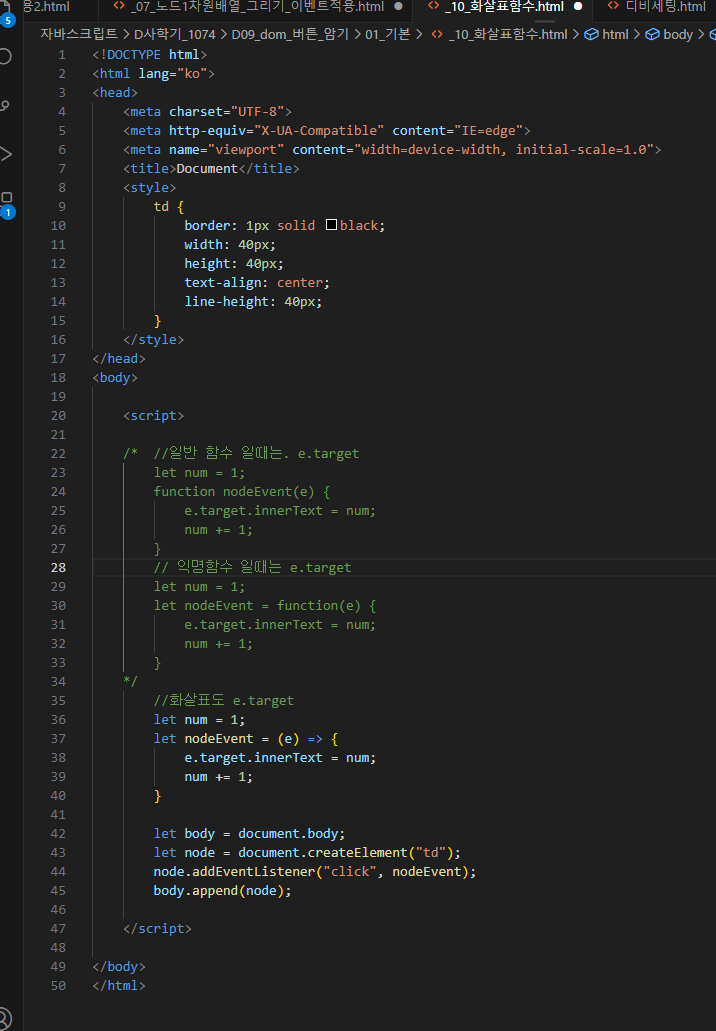Click 'text-align: center;' declaration
This screenshot has height=1031, width=716.
(x=257, y=283)
